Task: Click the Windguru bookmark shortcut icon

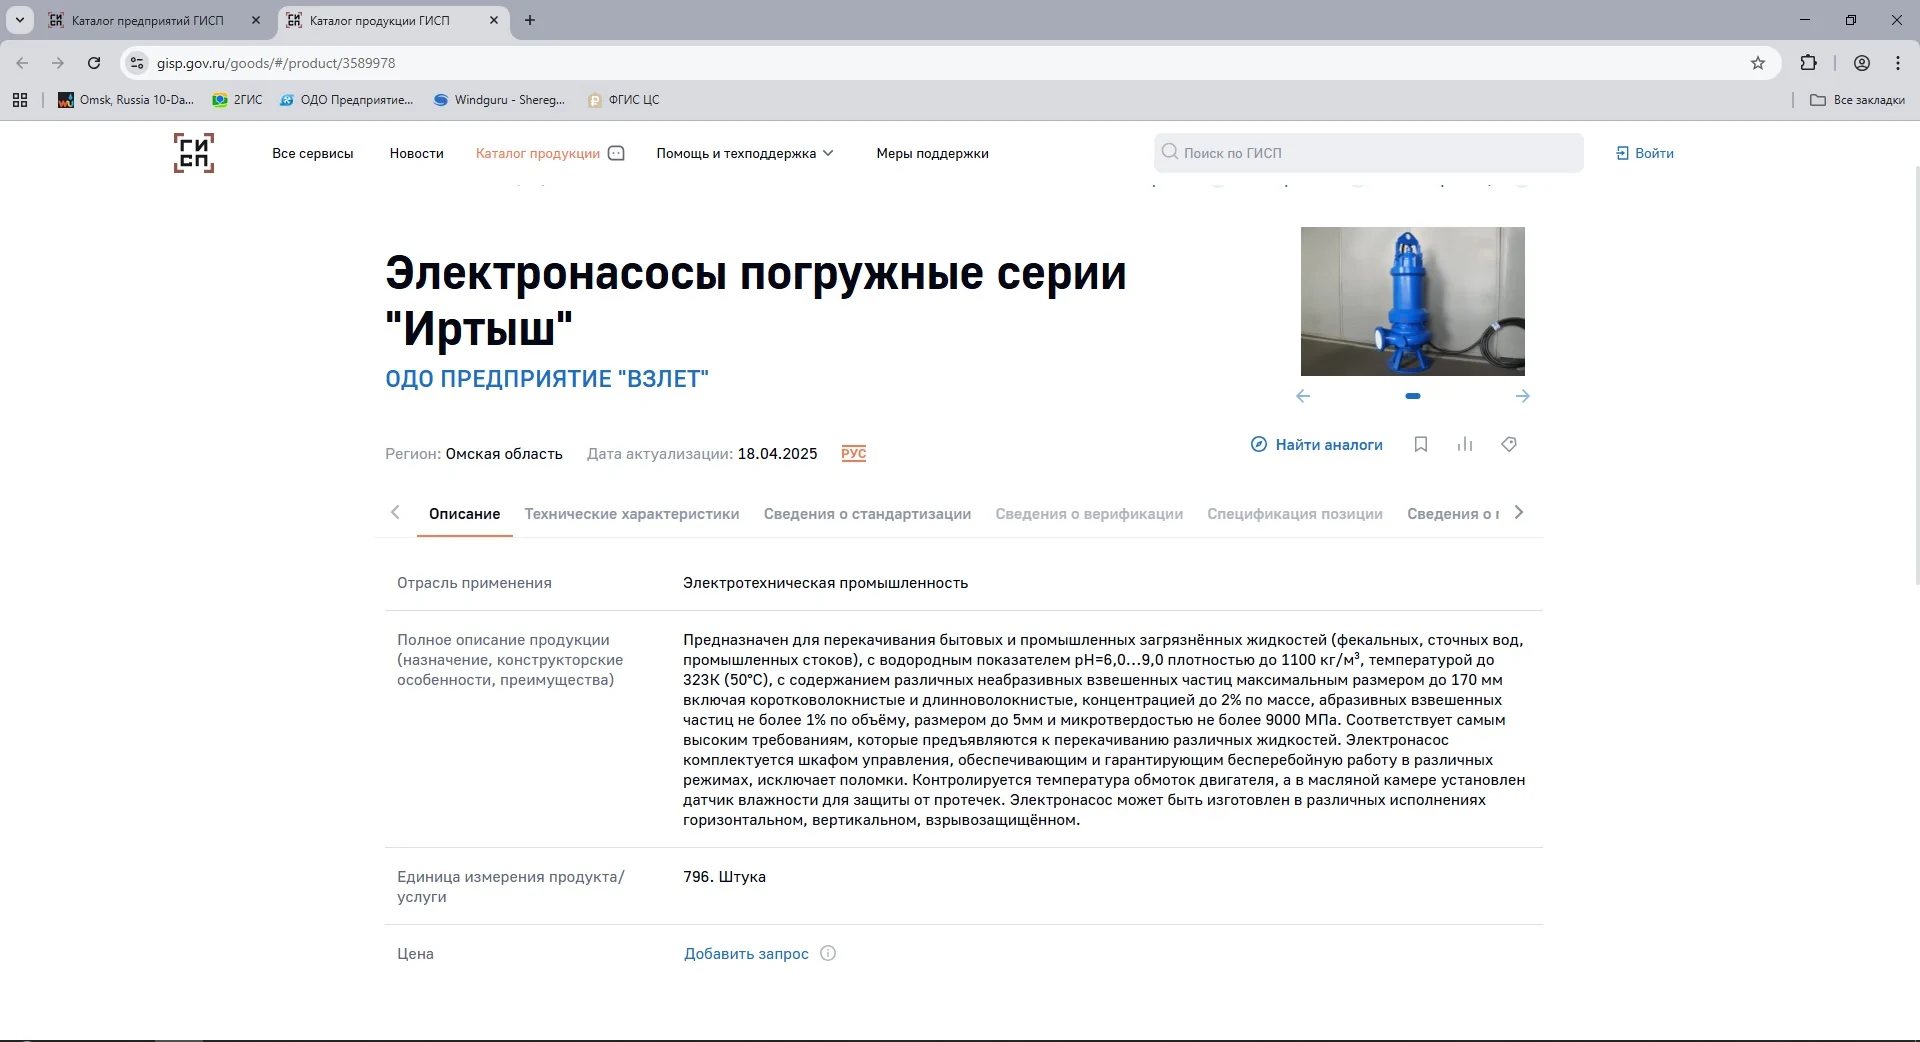Action: tap(441, 100)
